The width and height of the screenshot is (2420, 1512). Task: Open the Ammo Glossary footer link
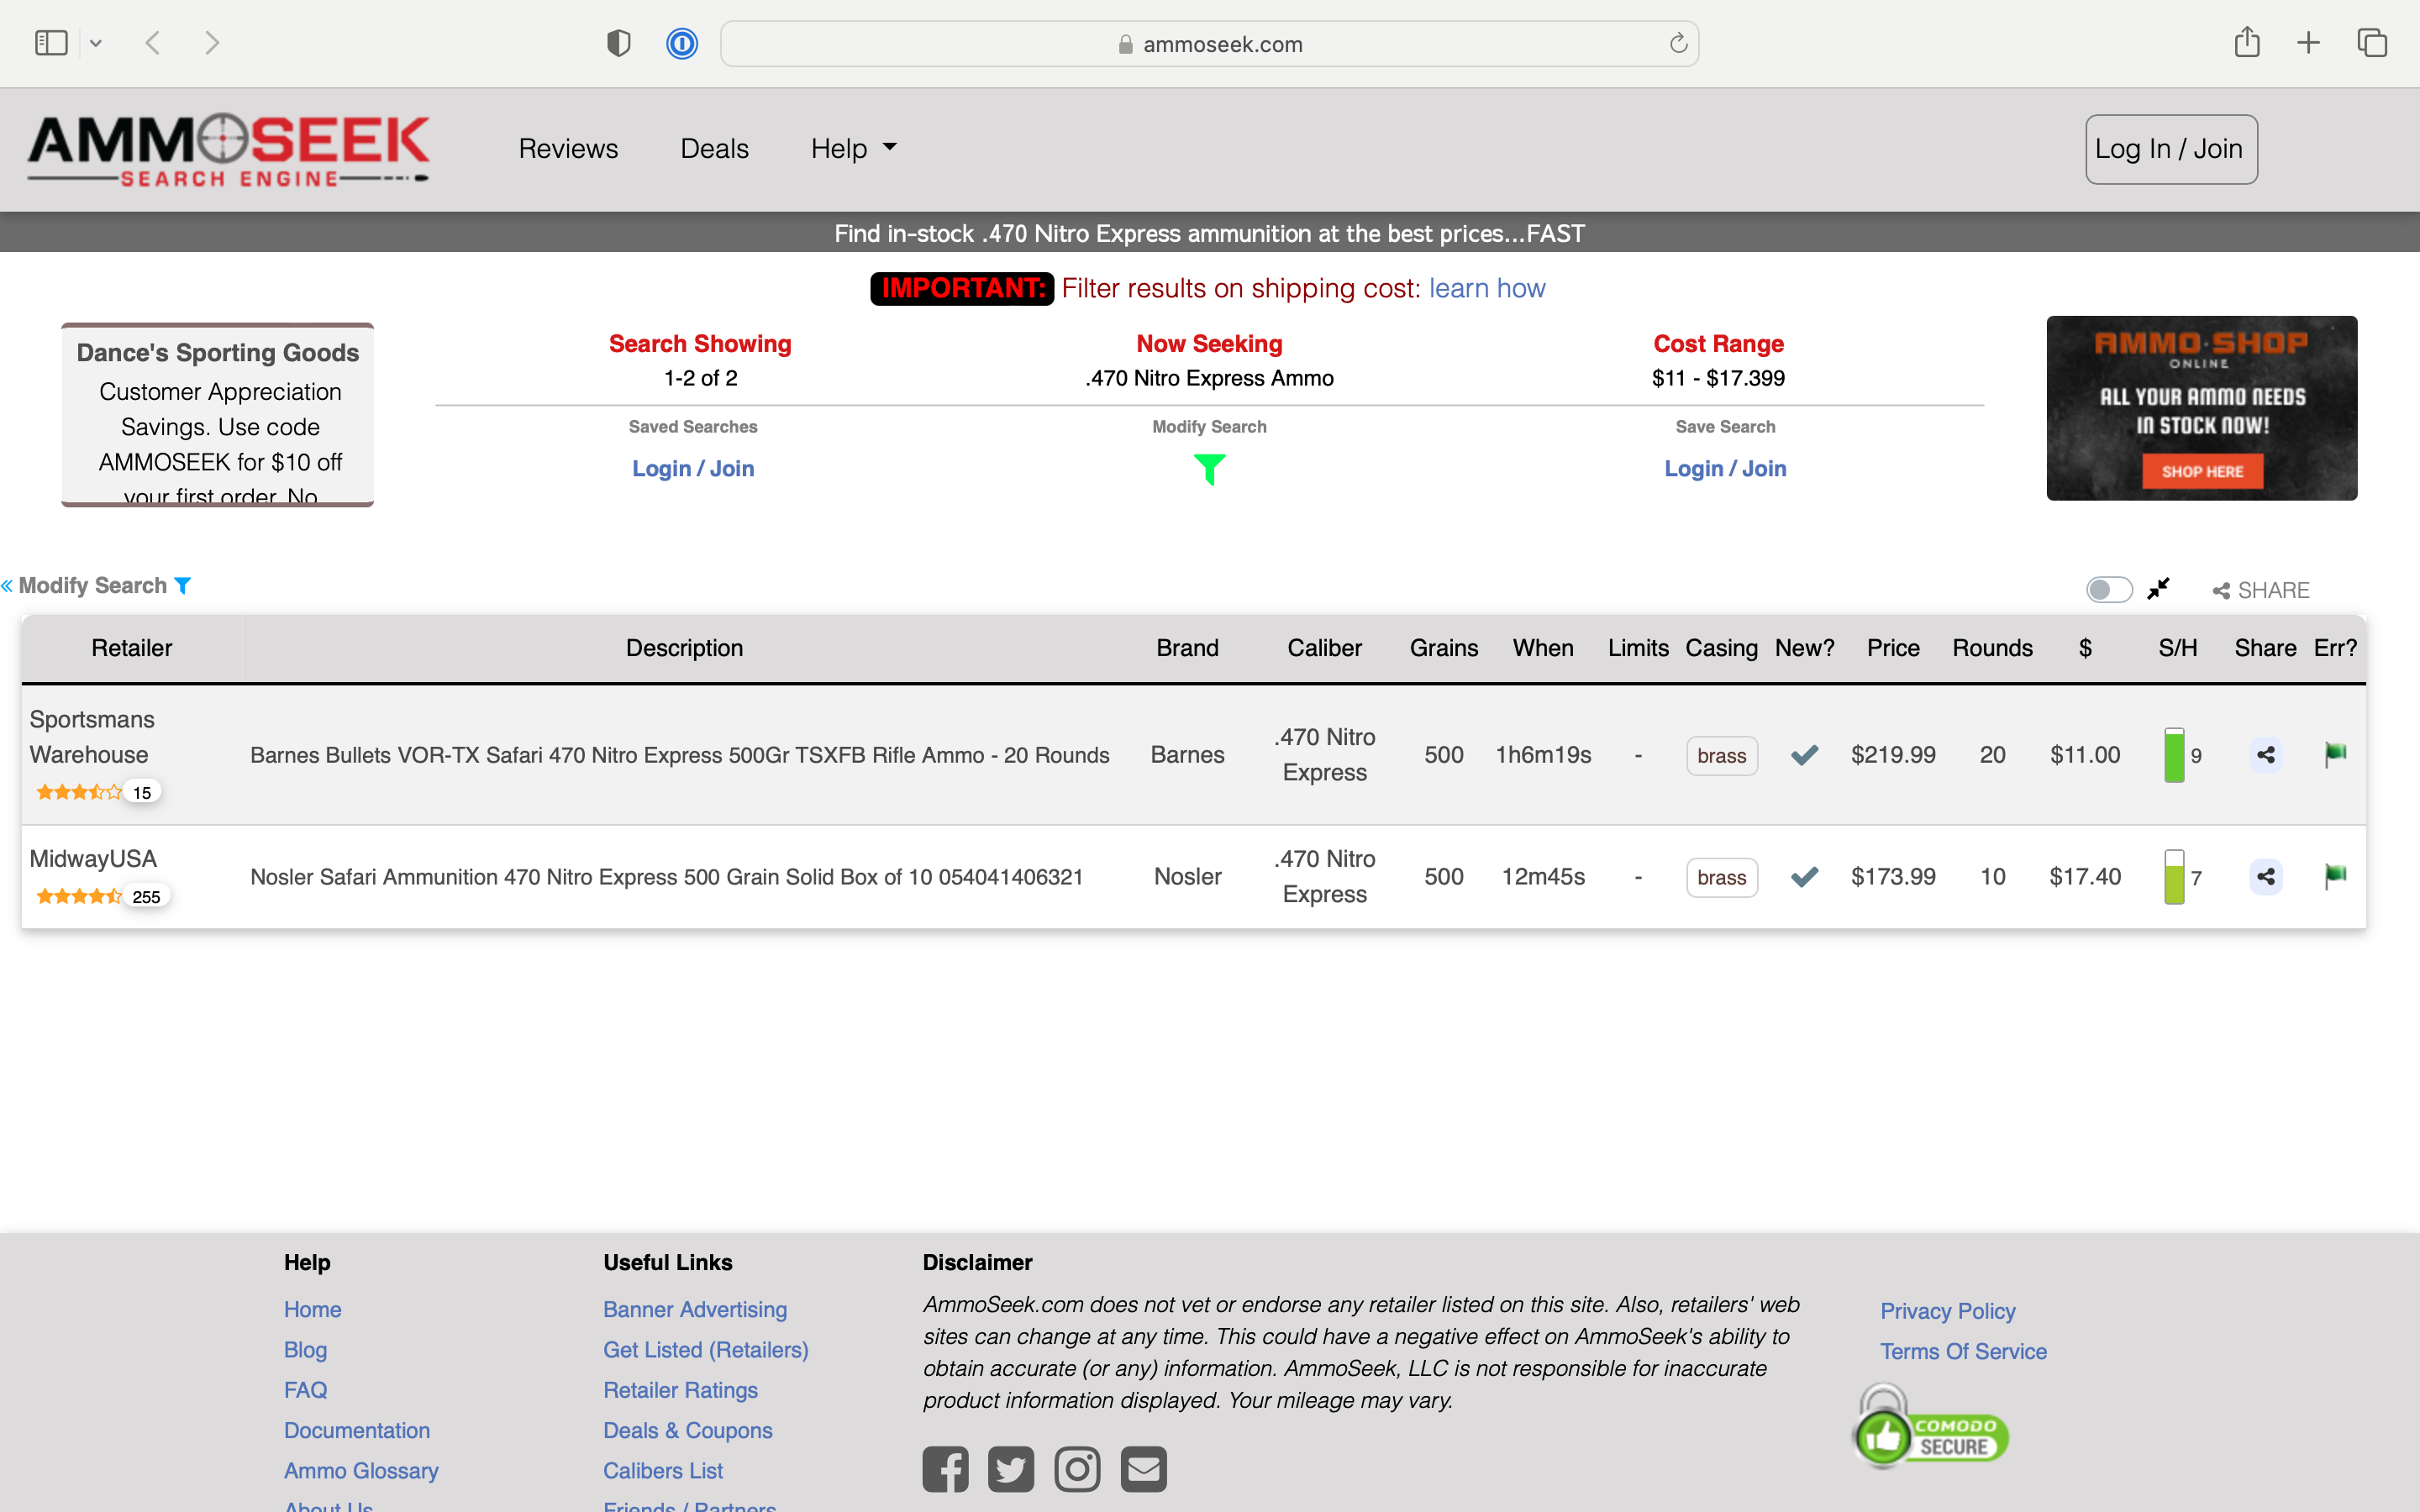[x=361, y=1471]
